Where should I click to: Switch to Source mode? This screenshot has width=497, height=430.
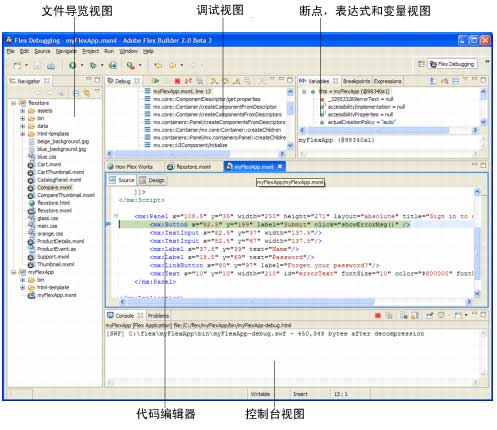(x=122, y=180)
